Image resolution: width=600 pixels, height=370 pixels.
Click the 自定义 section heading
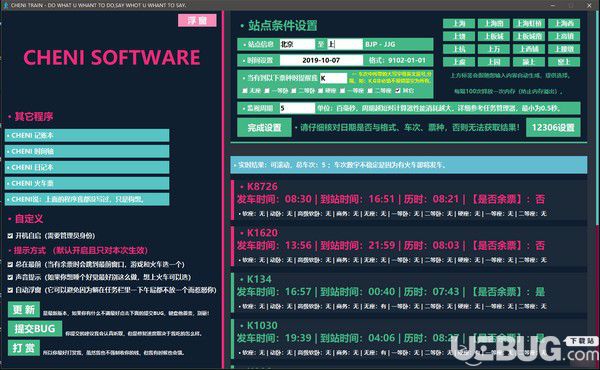coord(29,219)
